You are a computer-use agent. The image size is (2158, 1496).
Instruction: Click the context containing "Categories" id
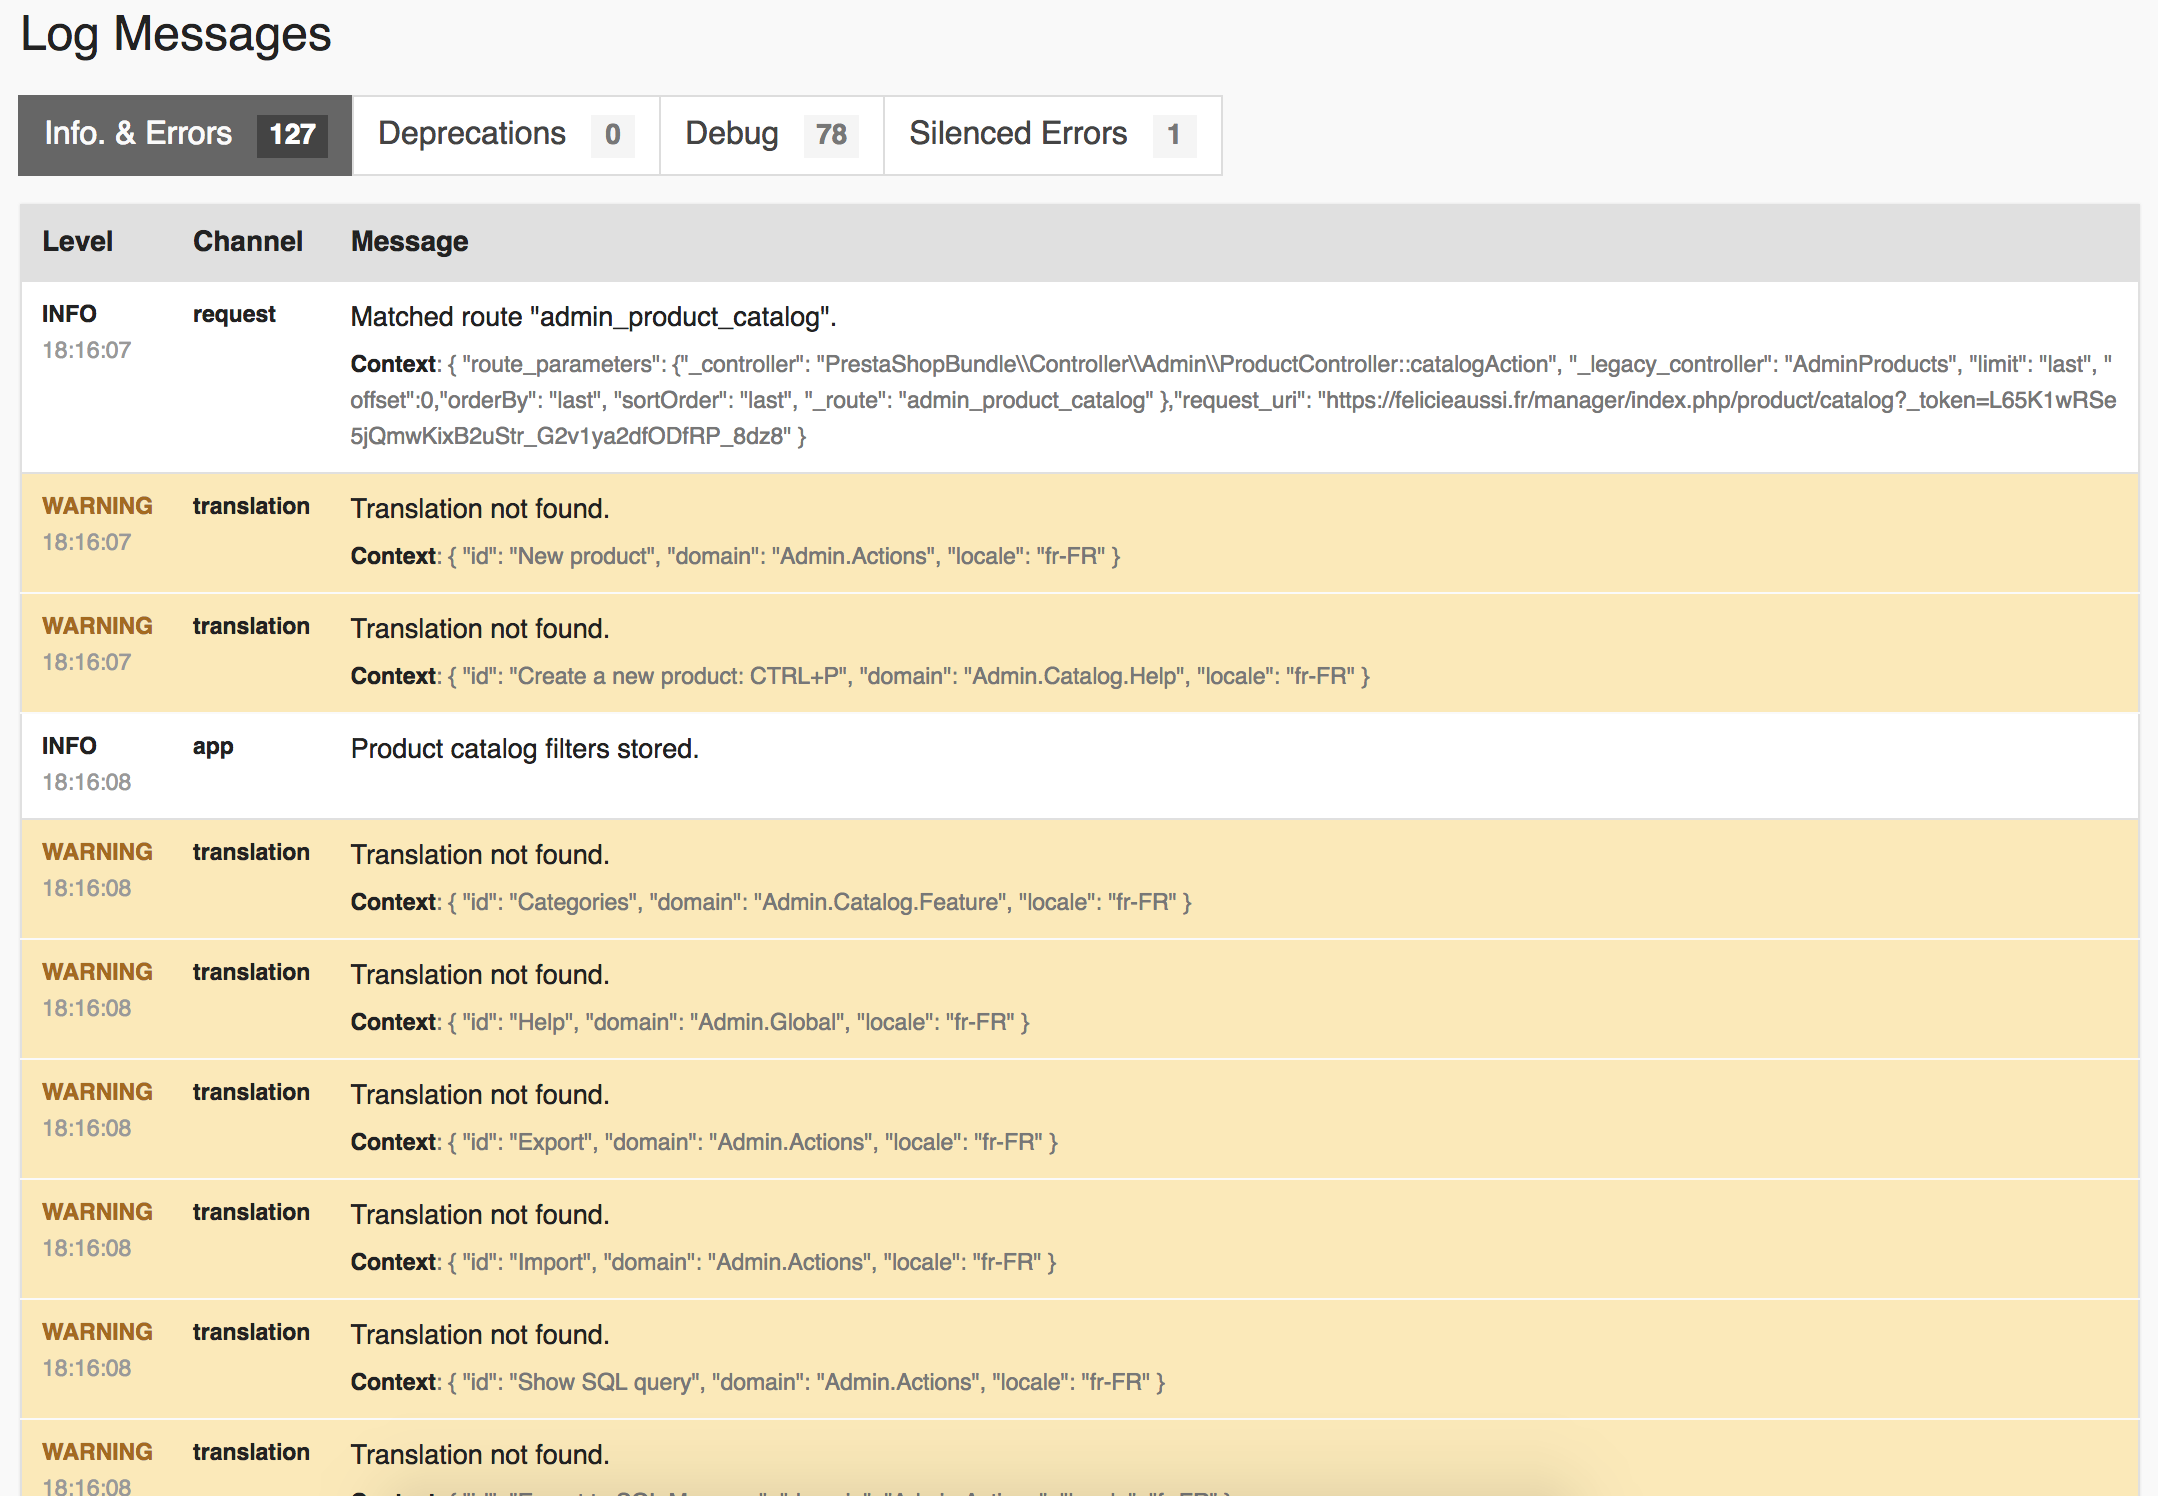click(x=771, y=902)
